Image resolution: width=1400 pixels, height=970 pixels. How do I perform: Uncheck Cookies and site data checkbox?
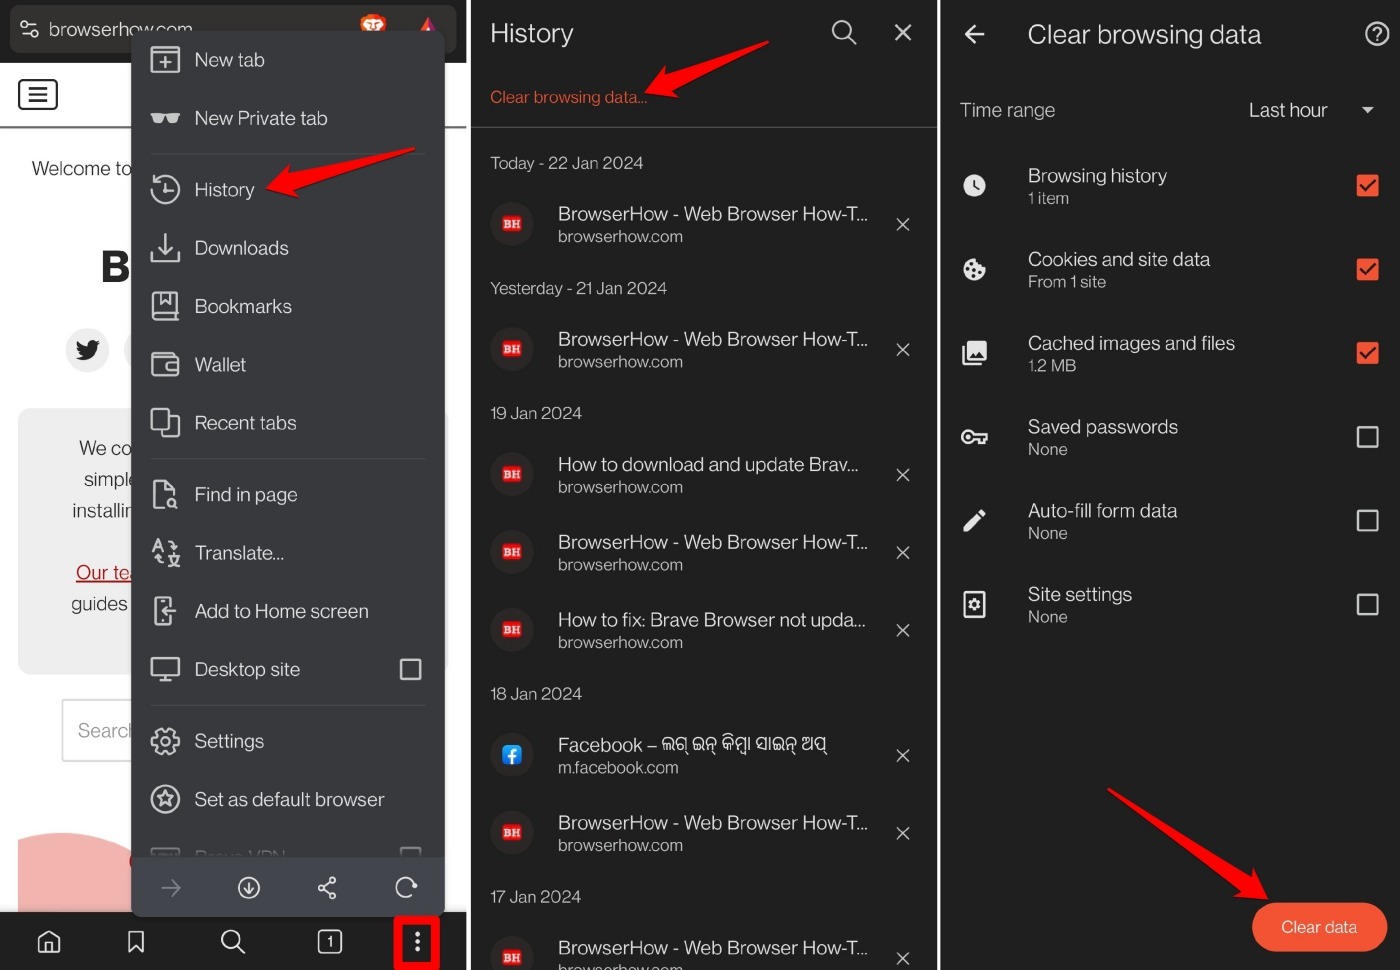click(x=1367, y=270)
